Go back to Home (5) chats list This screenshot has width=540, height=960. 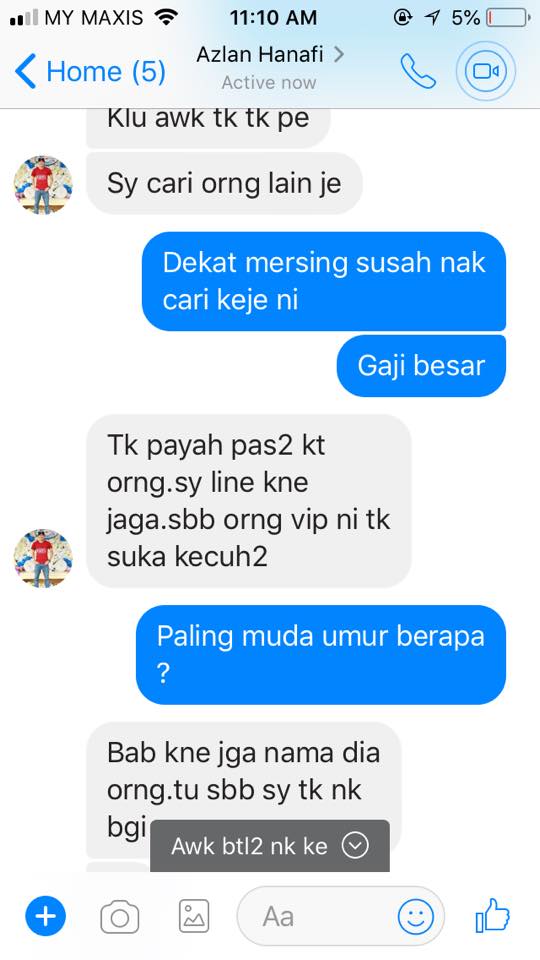(x=90, y=71)
